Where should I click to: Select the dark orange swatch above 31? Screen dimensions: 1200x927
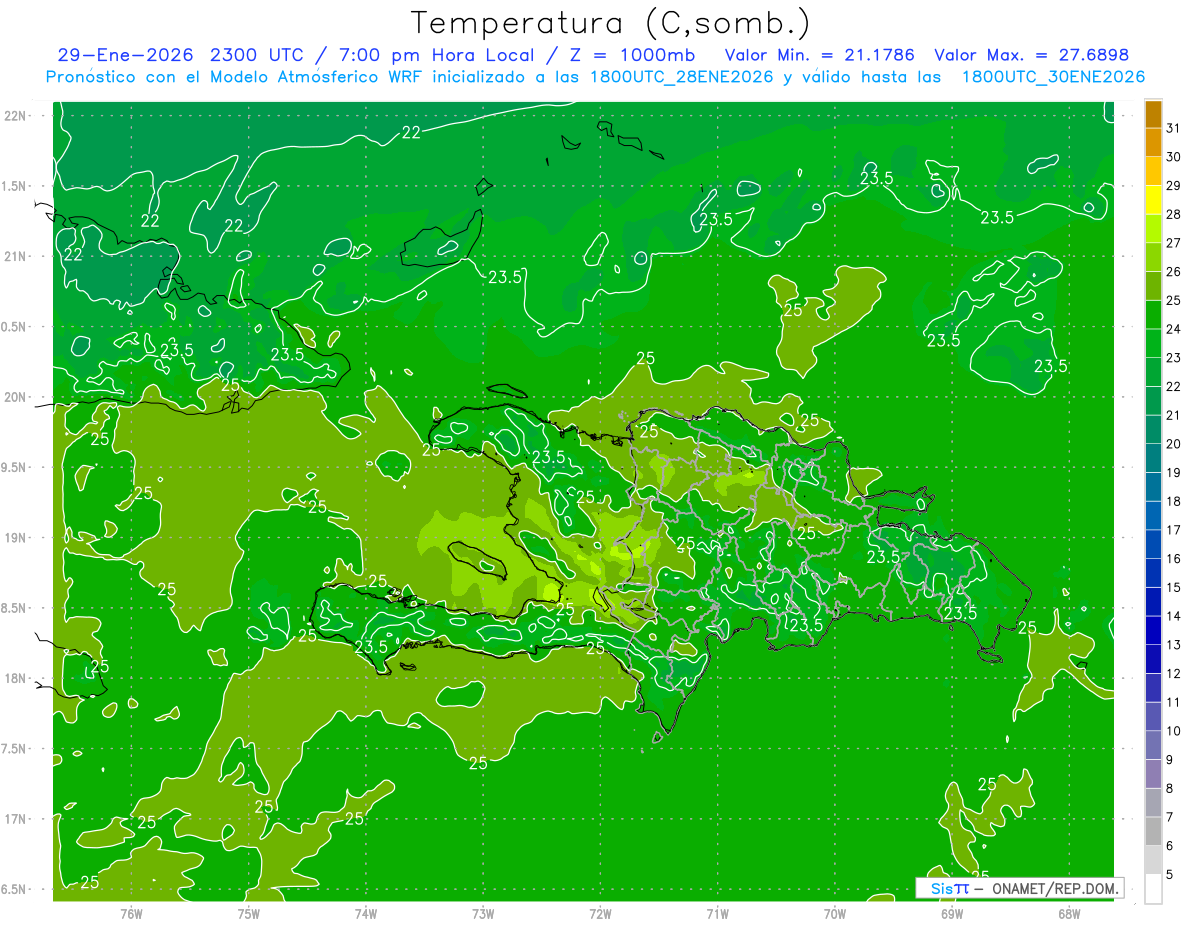[x=1153, y=114]
